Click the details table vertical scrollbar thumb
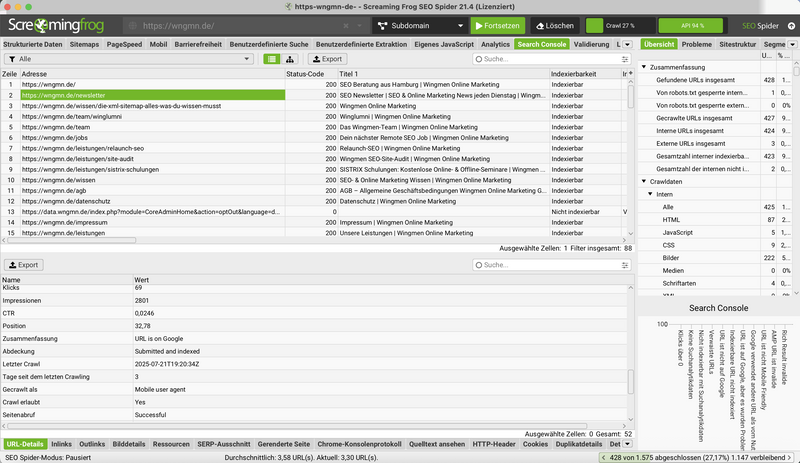 (631, 381)
